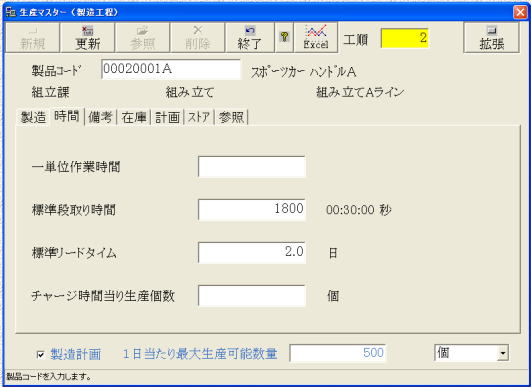The width and height of the screenshot is (531, 387).
Task: Open the 在庫 tab
Action: [134, 117]
